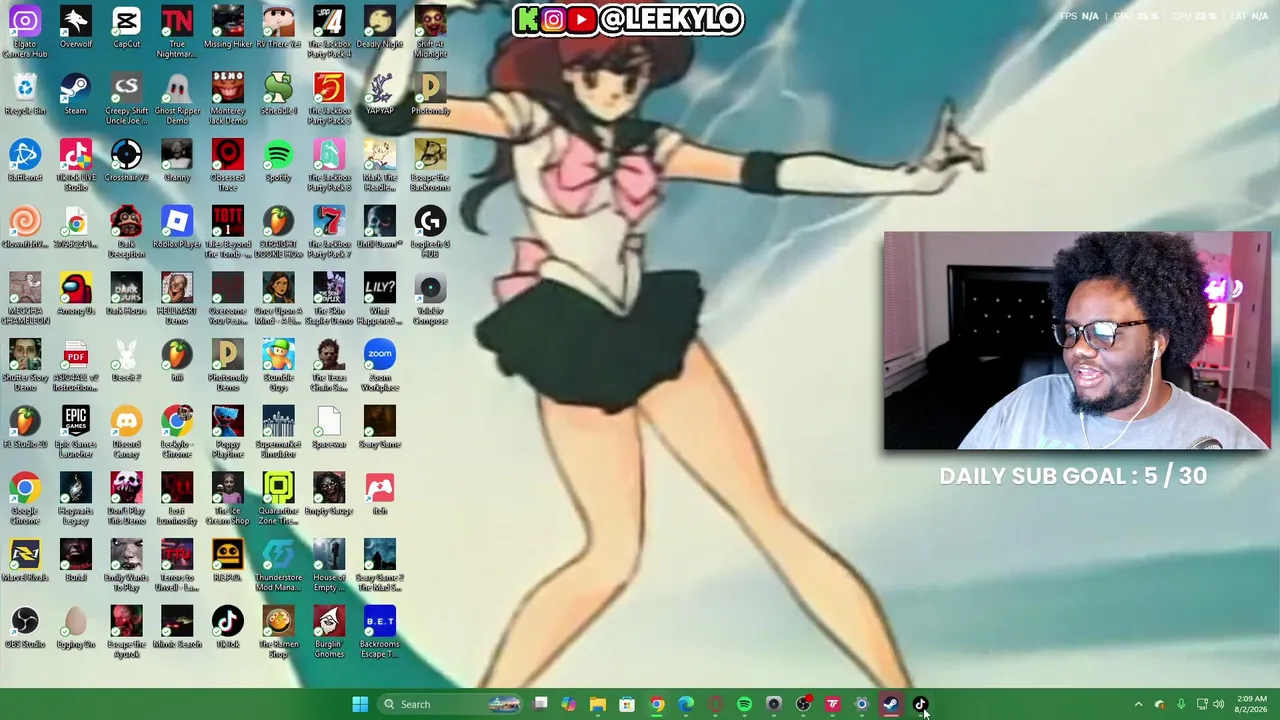Switch to Steam on the taskbar
The height and width of the screenshot is (720, 1280).
click(890, 704)
